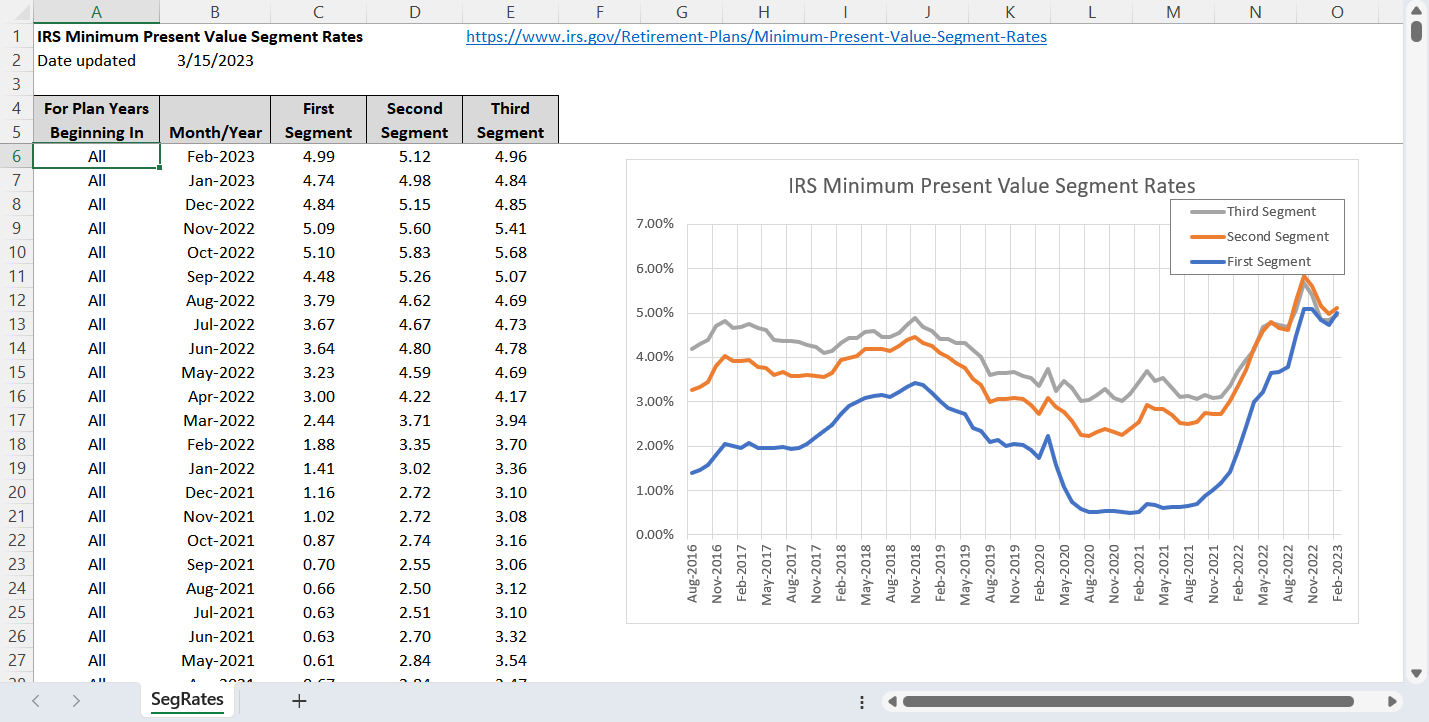Select the cell with value 3.79
The width and height of the screenshot is (1429, 722).
[318, 301]
